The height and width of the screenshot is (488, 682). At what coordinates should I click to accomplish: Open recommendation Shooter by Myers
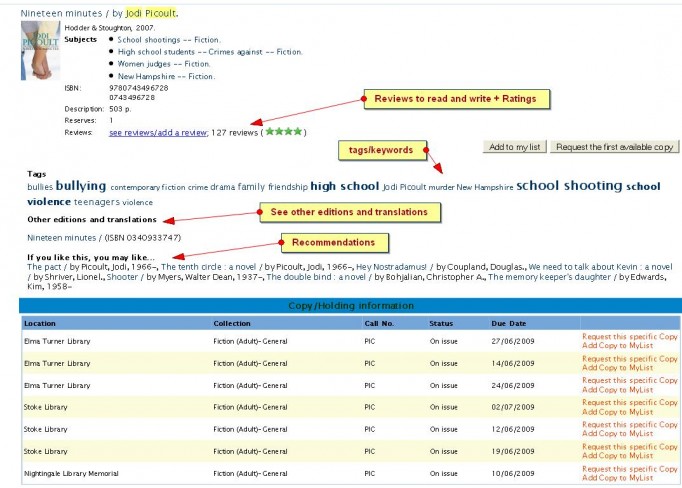coord(122,277)
